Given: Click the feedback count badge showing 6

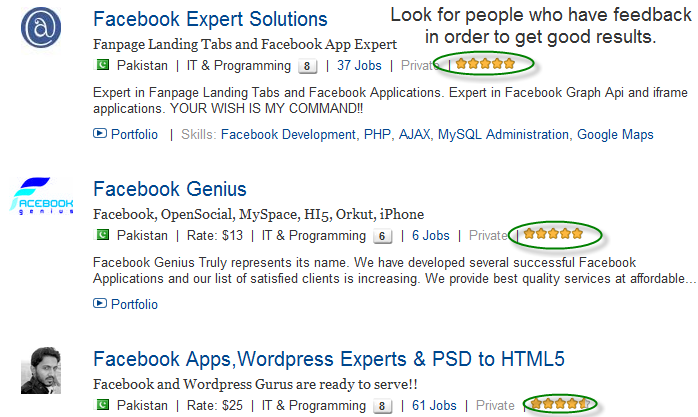Looking at the screenshot, I should tap(382, 237).
